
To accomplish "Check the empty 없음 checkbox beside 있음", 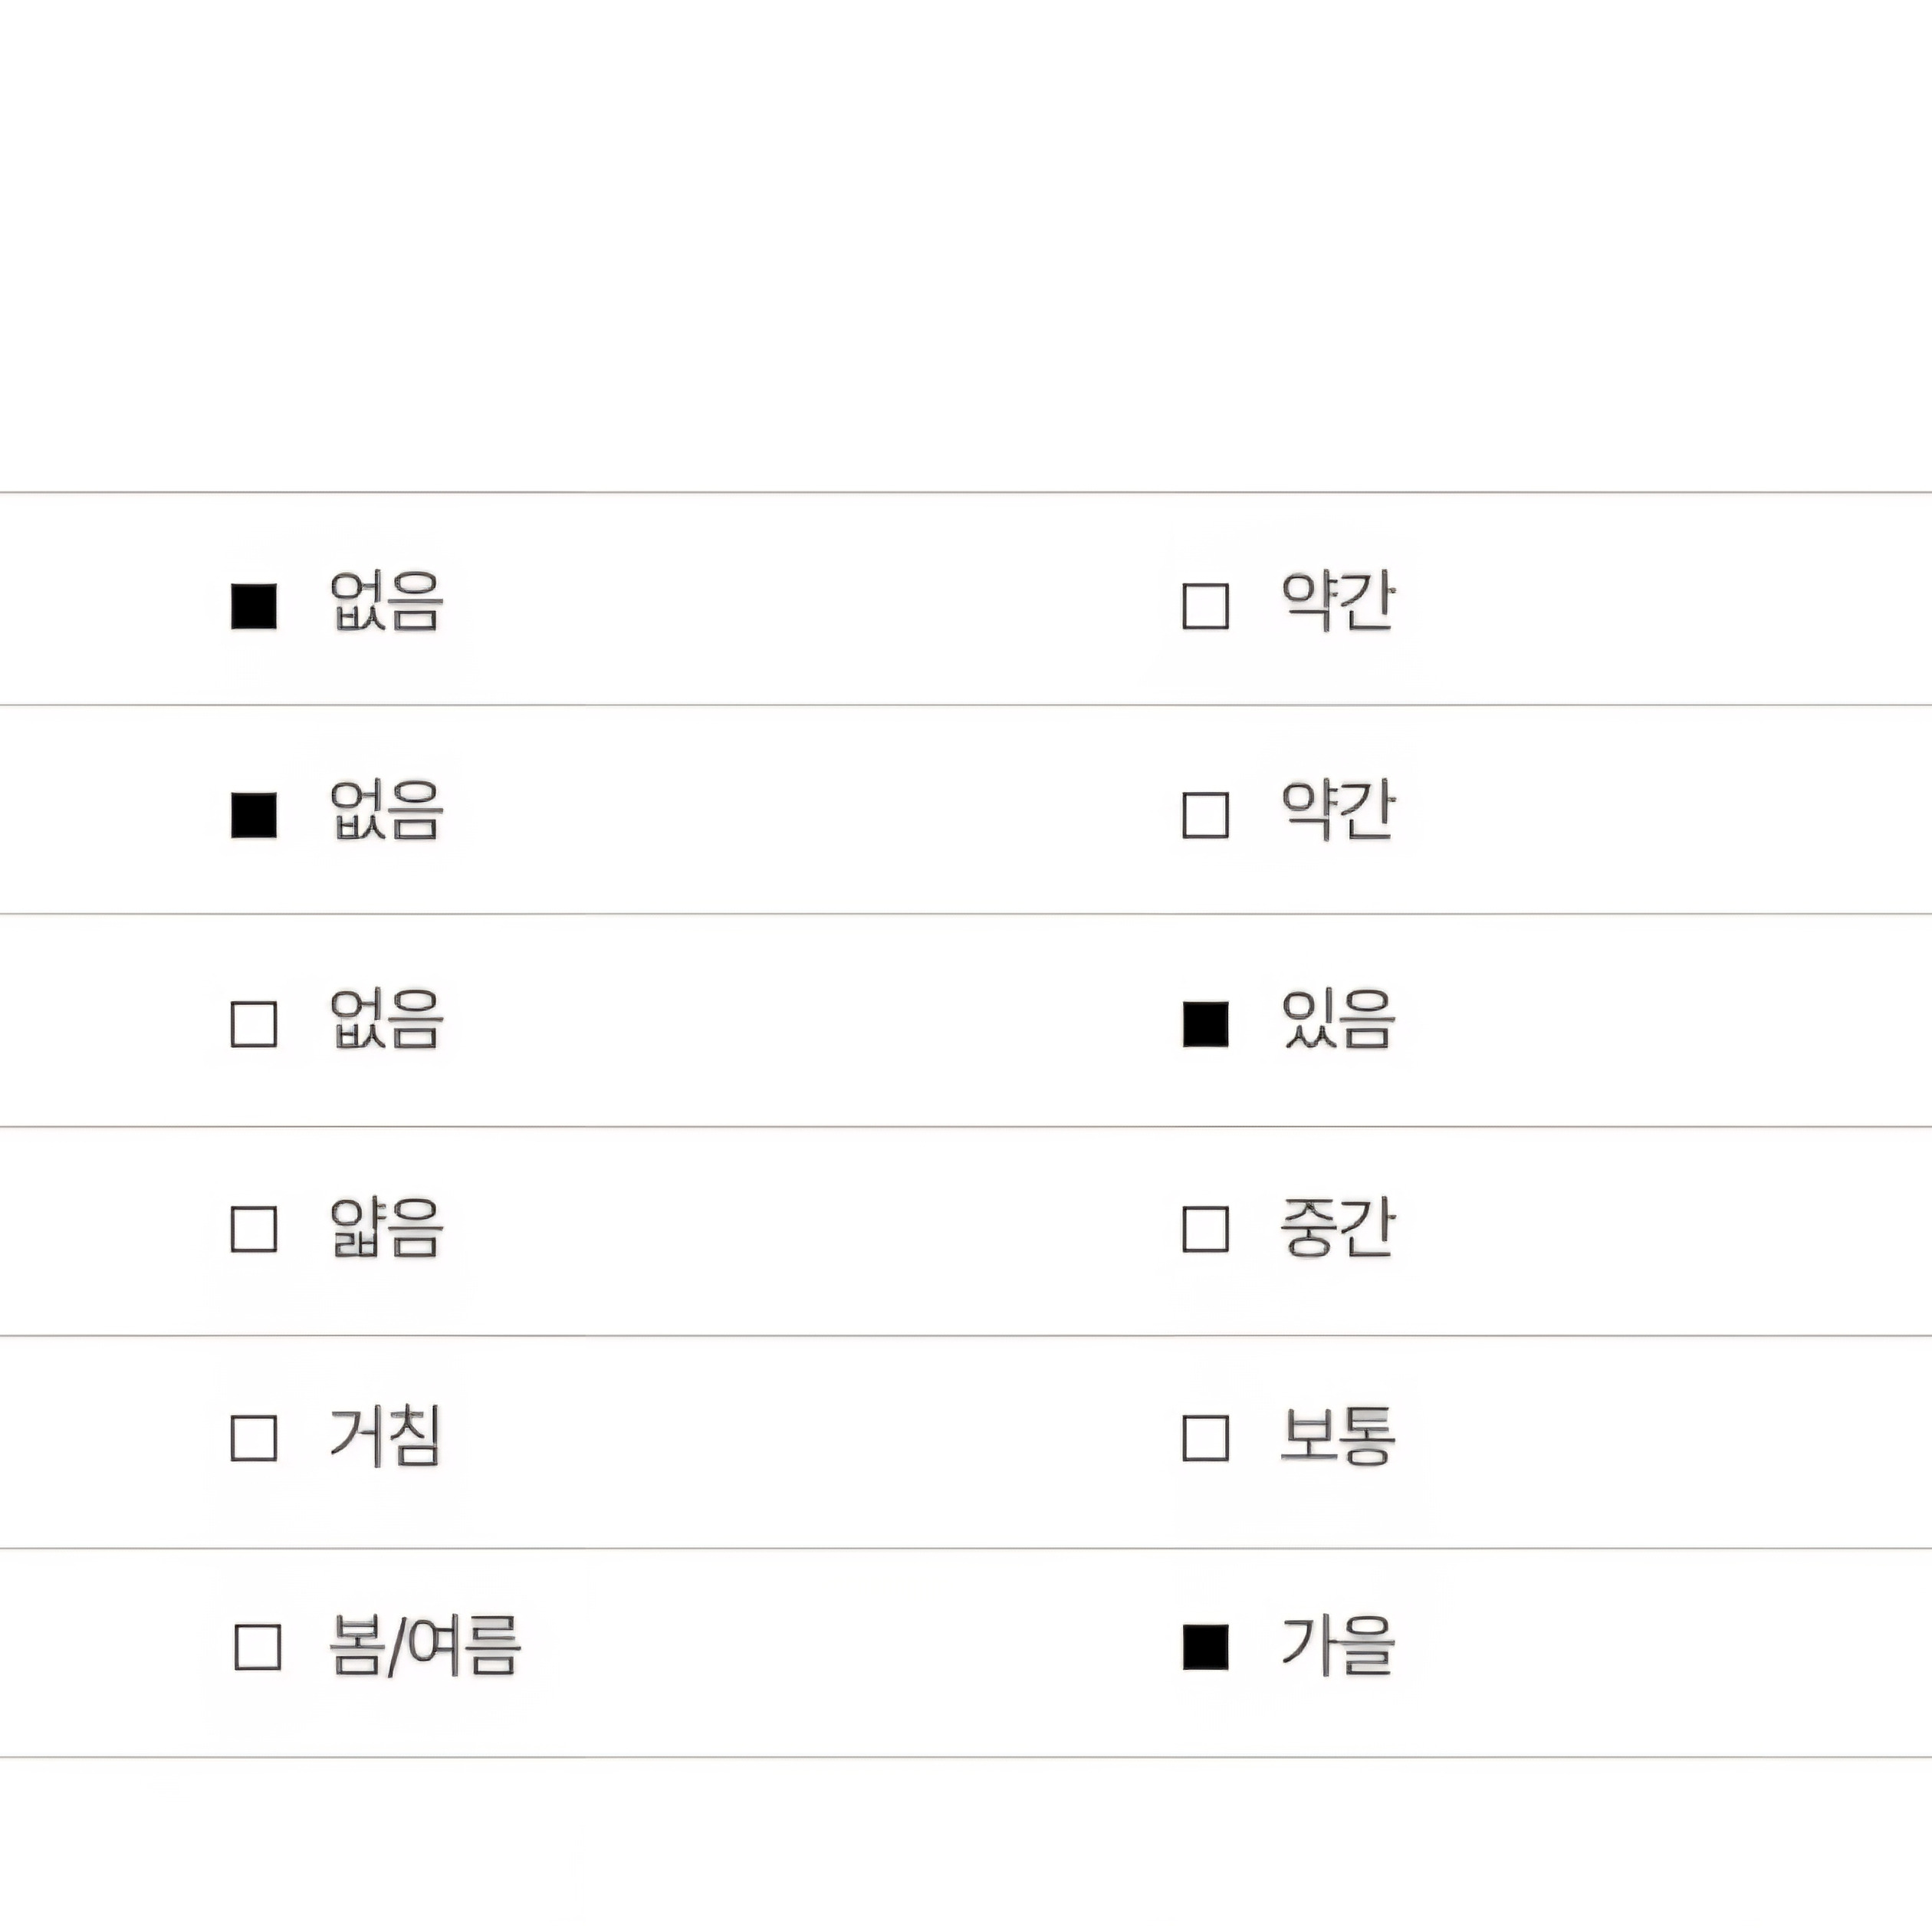I will (254, 1024).
